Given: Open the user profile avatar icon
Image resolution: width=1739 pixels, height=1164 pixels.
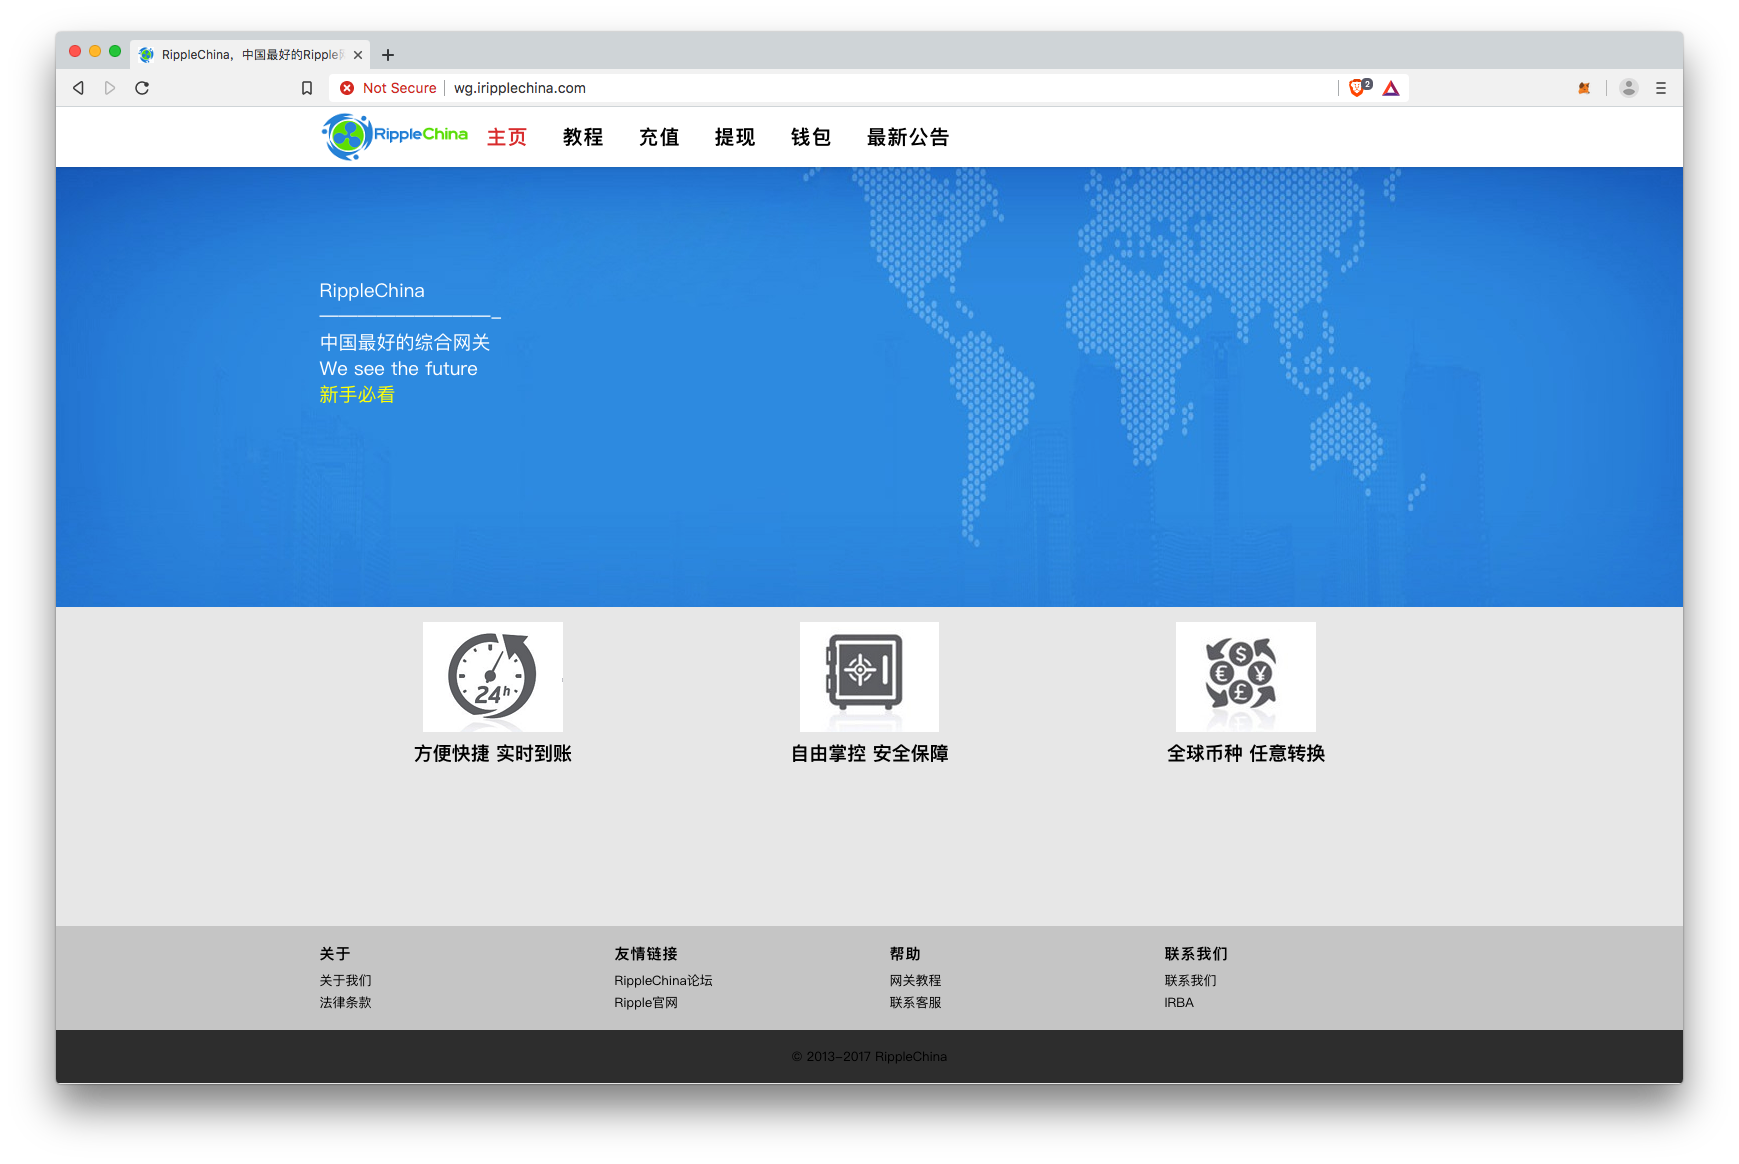Looking at the screenshot, I should point(1629,88).
